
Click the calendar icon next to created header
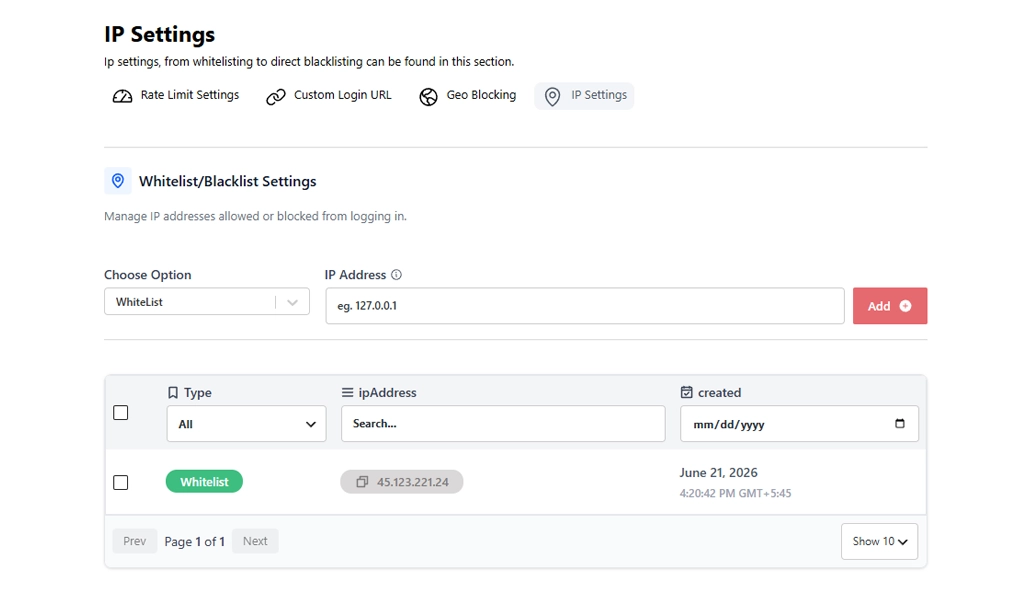click(686, 392)
